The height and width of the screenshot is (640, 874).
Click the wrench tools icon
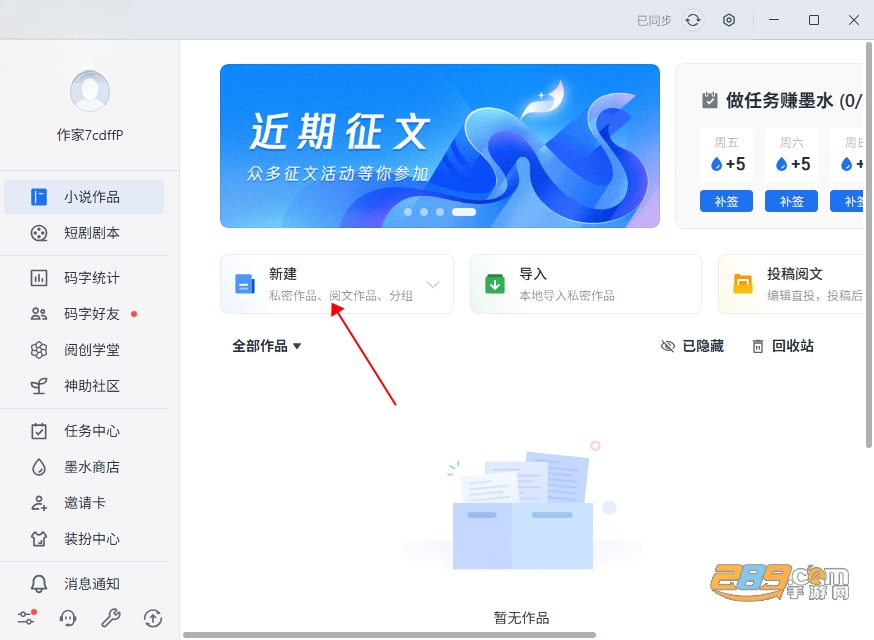click(110, 618)
